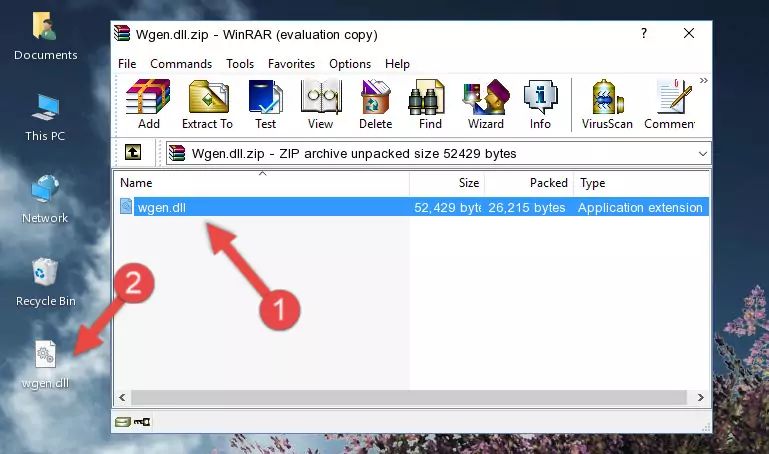Open the Tools menu
Viewport: 769px width, 454px height.
click(x=240, y=64)
